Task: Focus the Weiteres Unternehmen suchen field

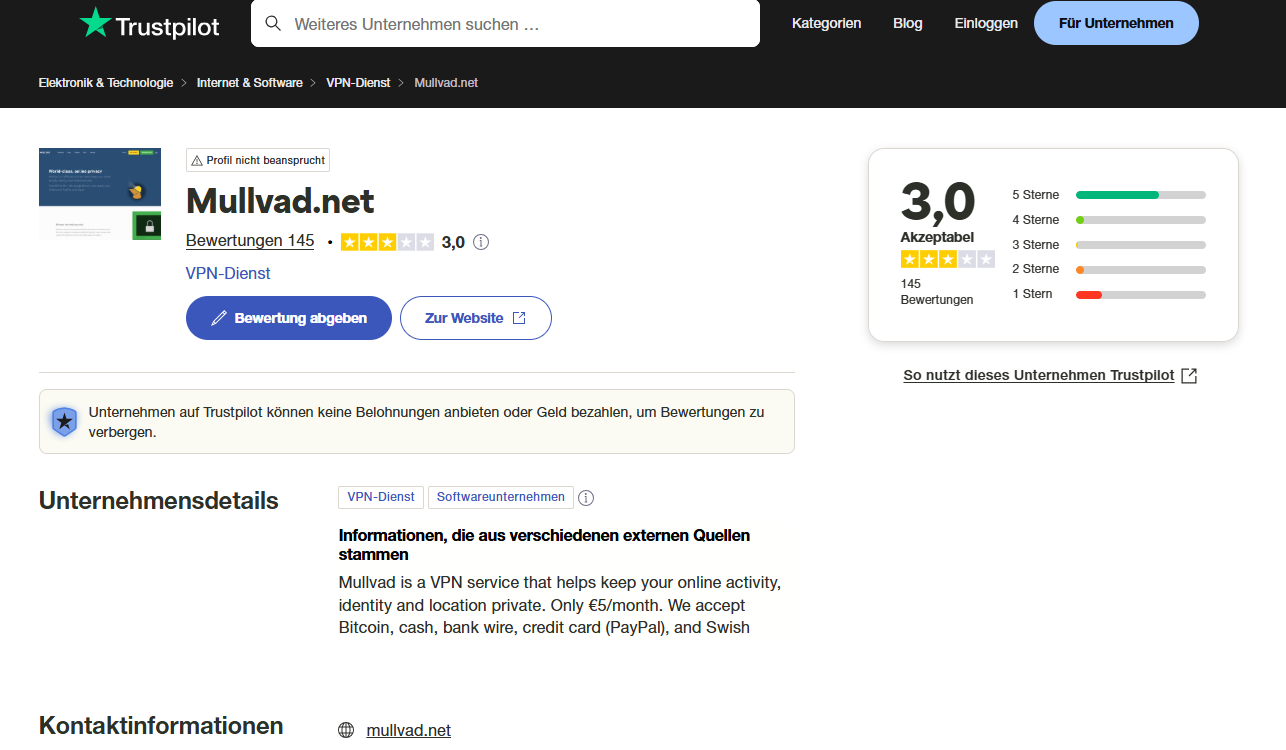Action: (x=505, y=23)
